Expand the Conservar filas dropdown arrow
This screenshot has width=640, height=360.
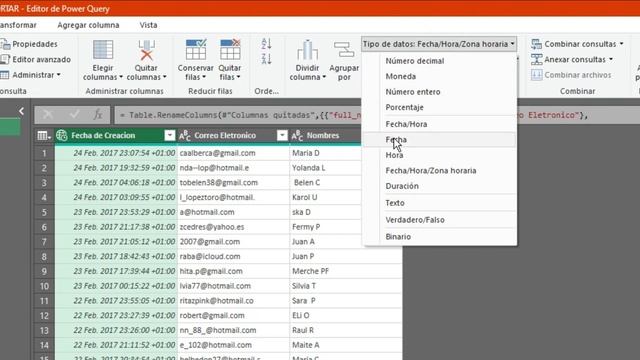[203, 77]
